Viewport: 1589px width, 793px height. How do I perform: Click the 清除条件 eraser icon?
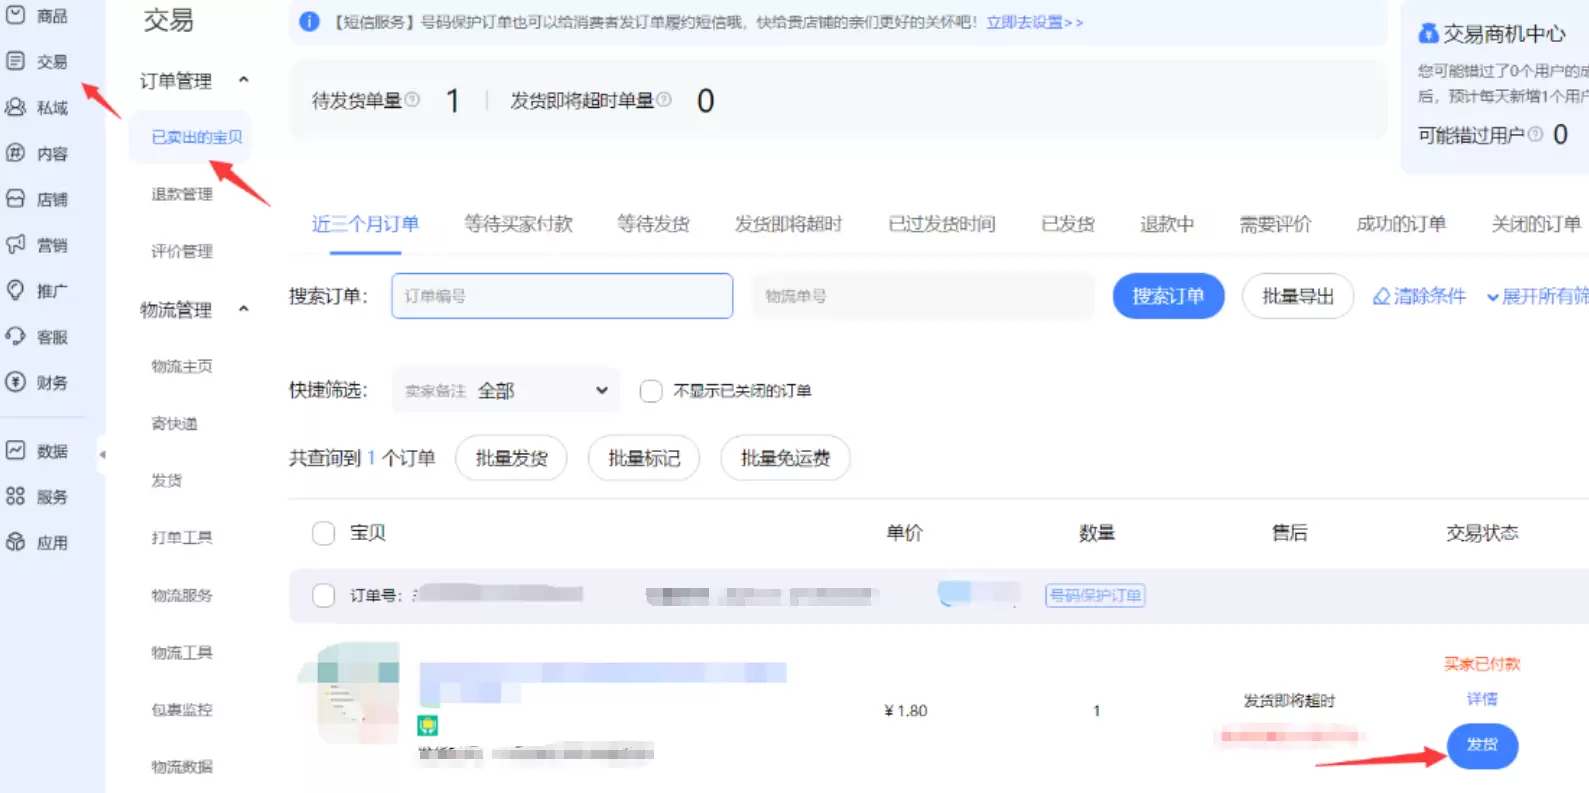pyautogui.click(x=1381, y=296)
